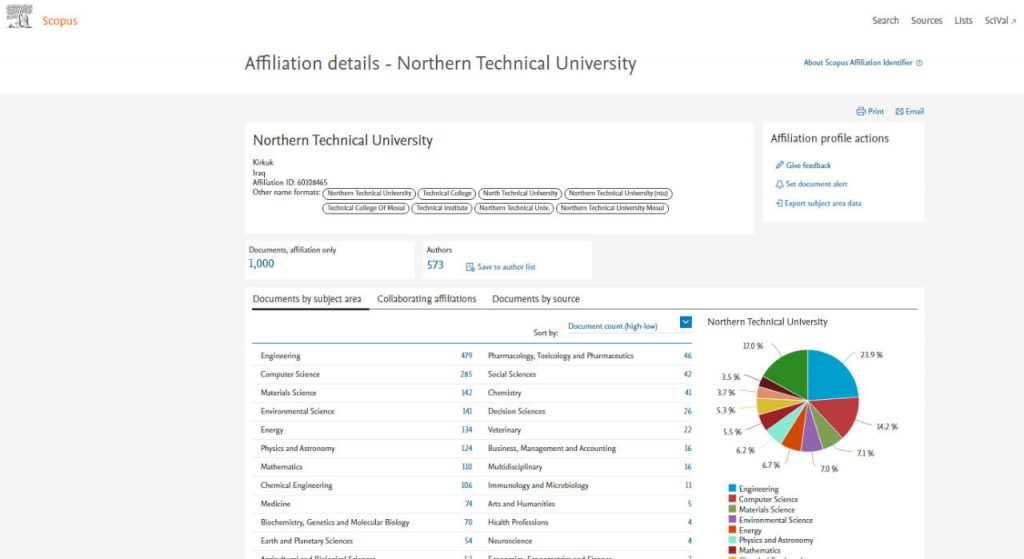Click Social Sciences count 42
Screen dimensions: 1024x559
[x=687, y=374]
